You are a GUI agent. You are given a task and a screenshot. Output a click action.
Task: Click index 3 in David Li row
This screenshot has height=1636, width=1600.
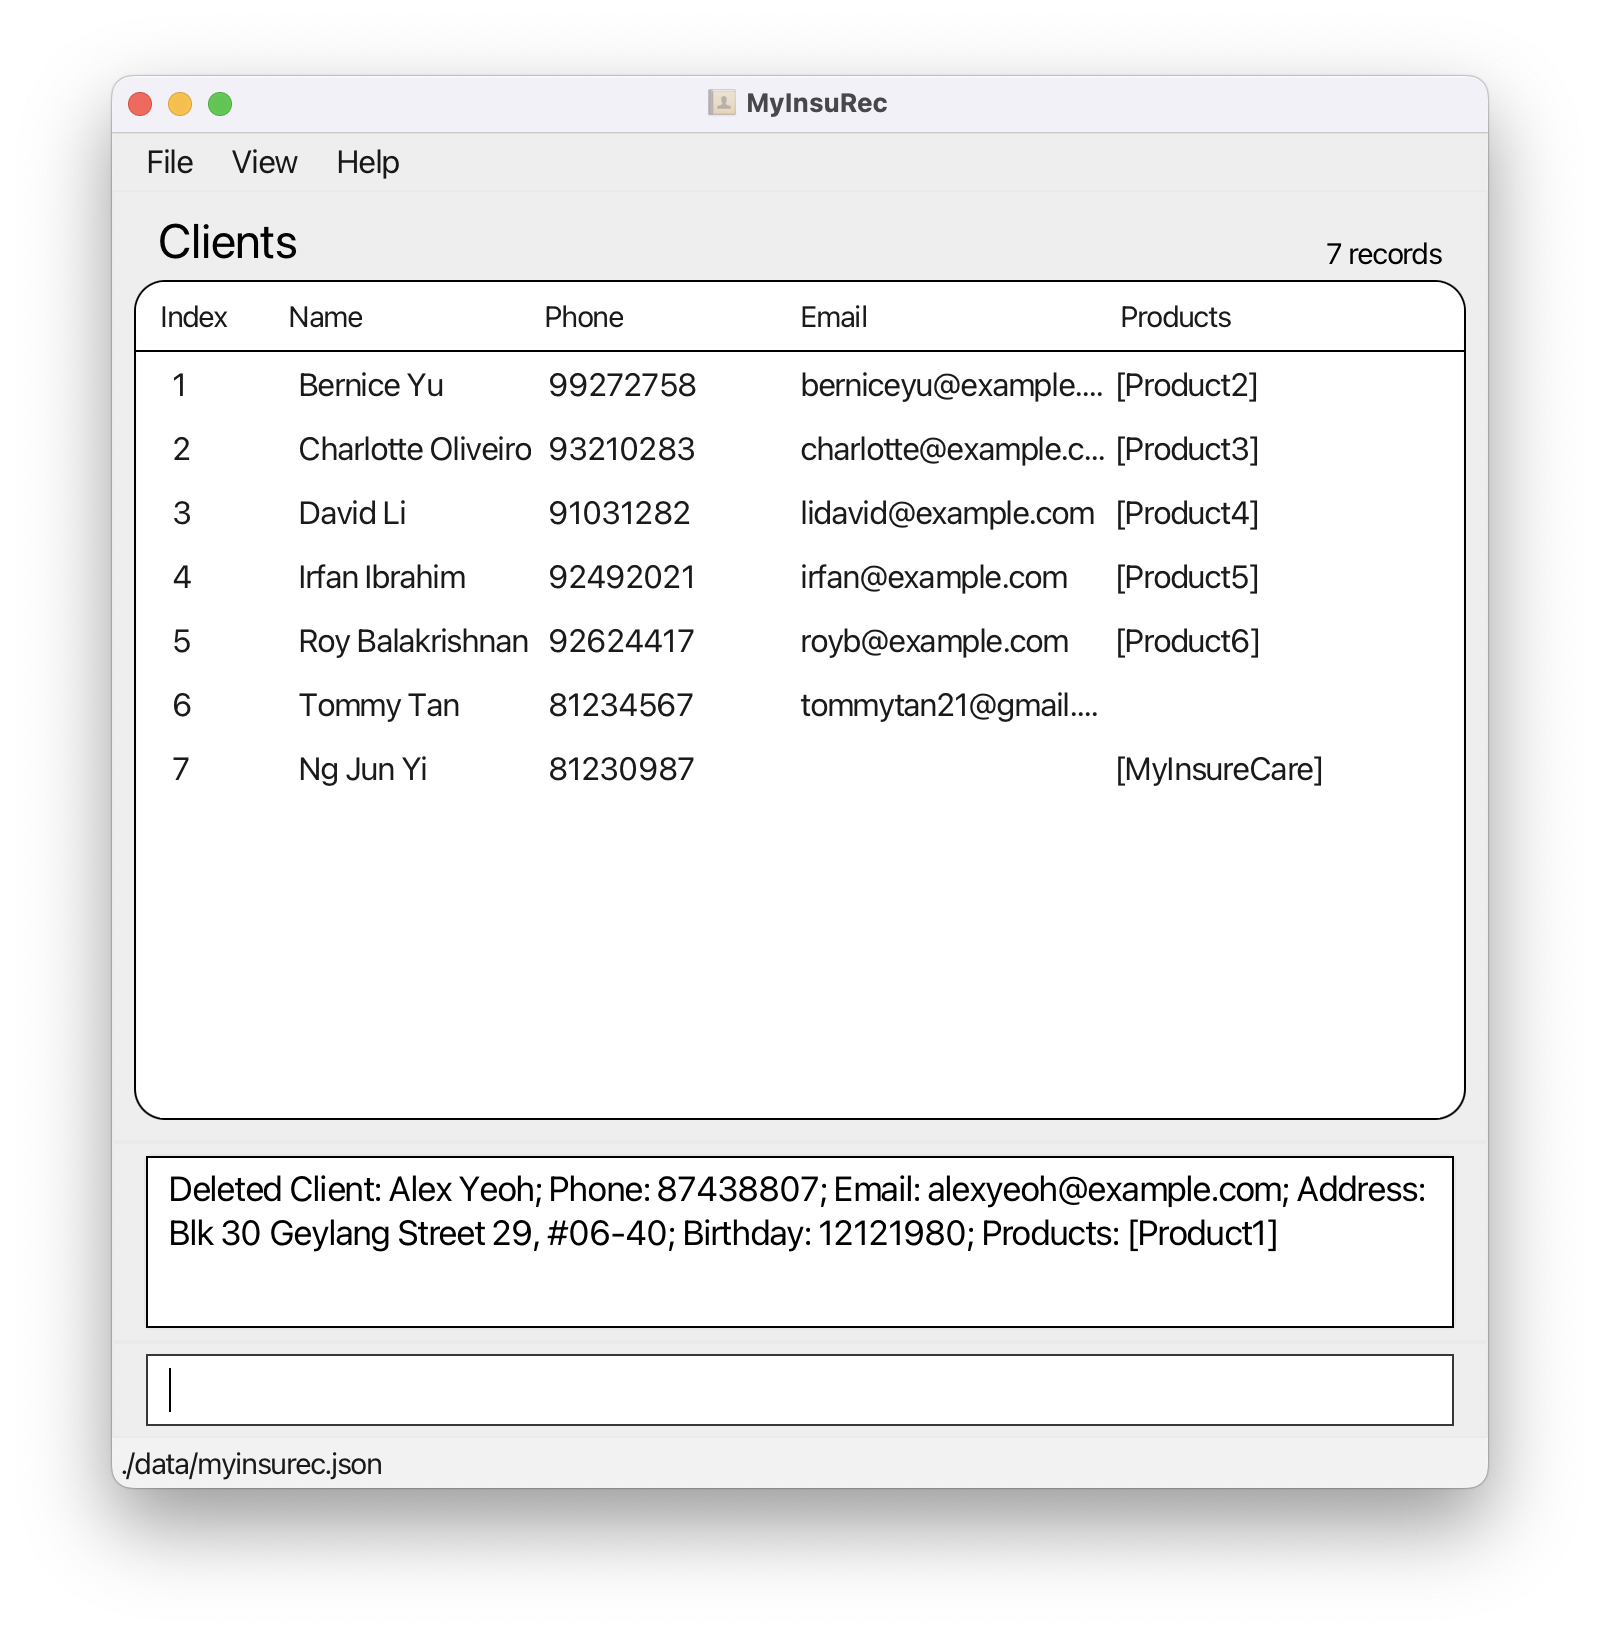tap(181, 513)
